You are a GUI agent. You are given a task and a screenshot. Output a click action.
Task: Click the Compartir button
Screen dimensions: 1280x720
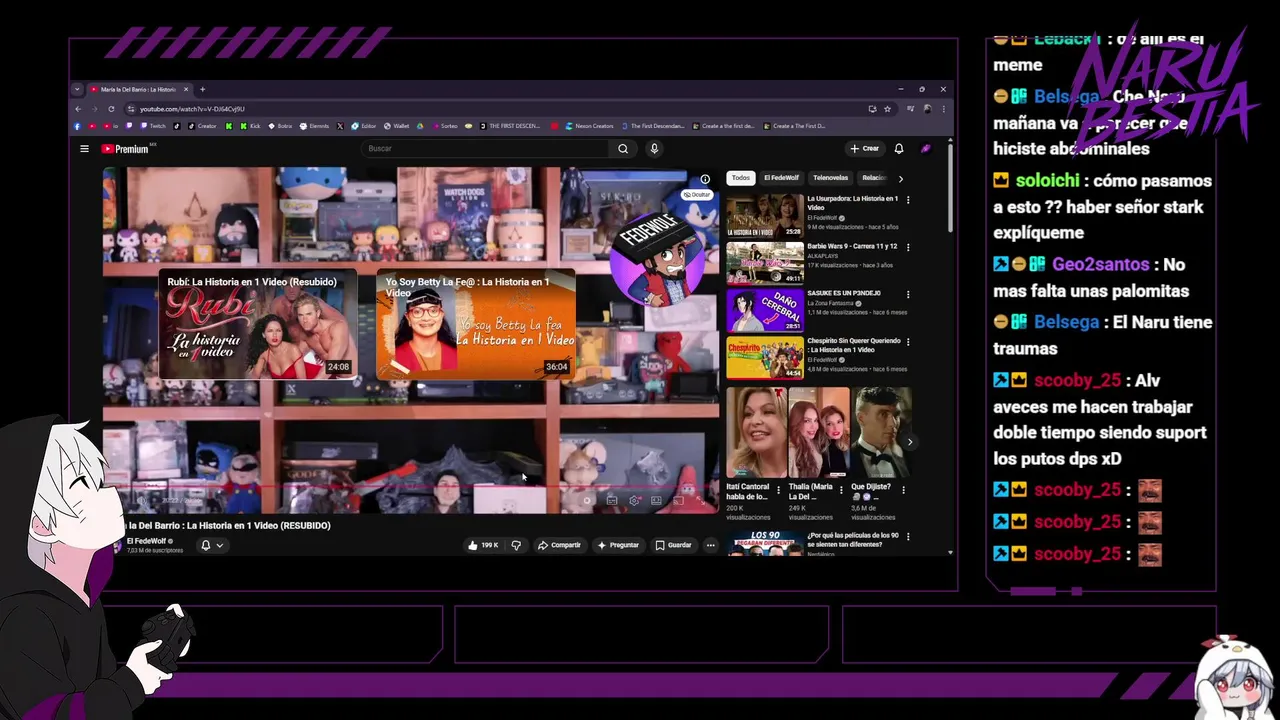[559, 545]
